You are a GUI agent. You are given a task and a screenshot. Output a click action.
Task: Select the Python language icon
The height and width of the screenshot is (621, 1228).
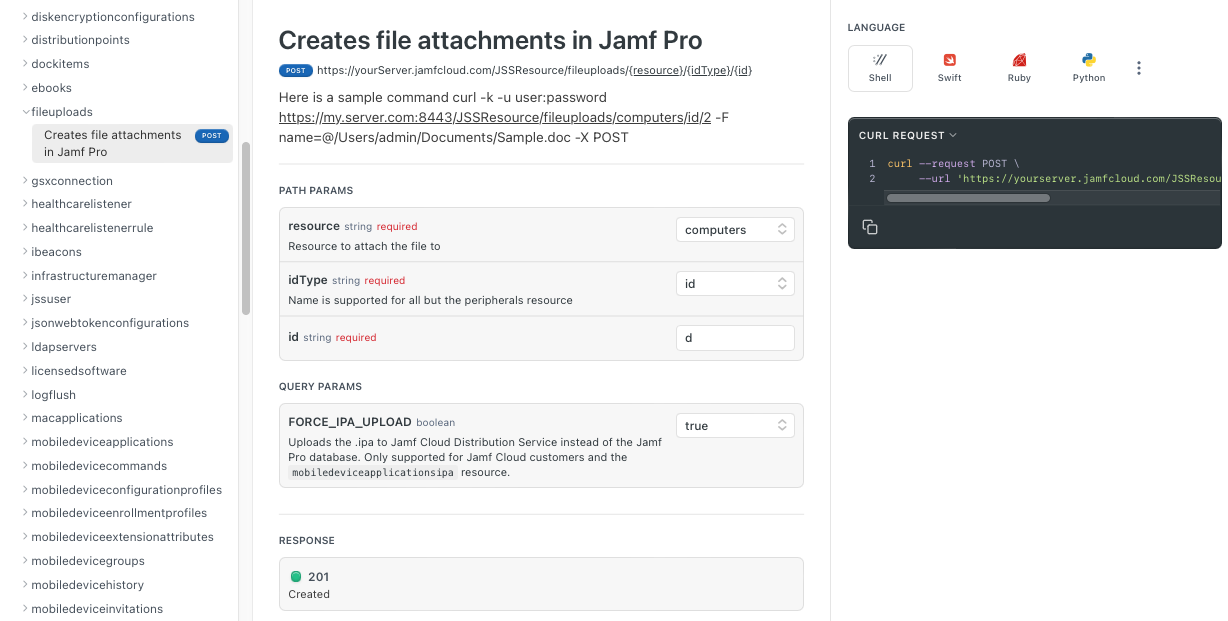point(1089,68)
